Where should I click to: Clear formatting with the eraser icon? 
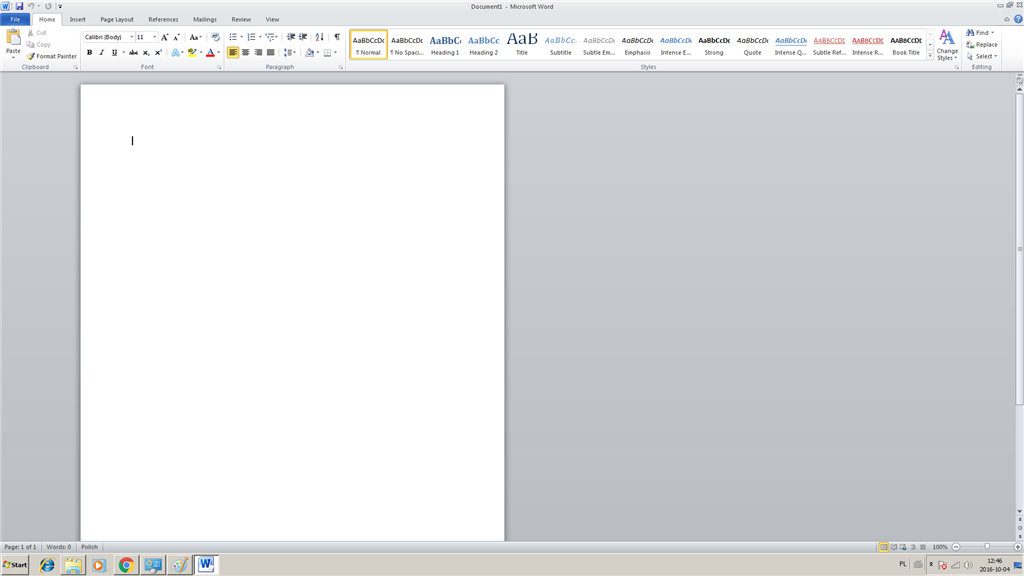tap(216, 37)
